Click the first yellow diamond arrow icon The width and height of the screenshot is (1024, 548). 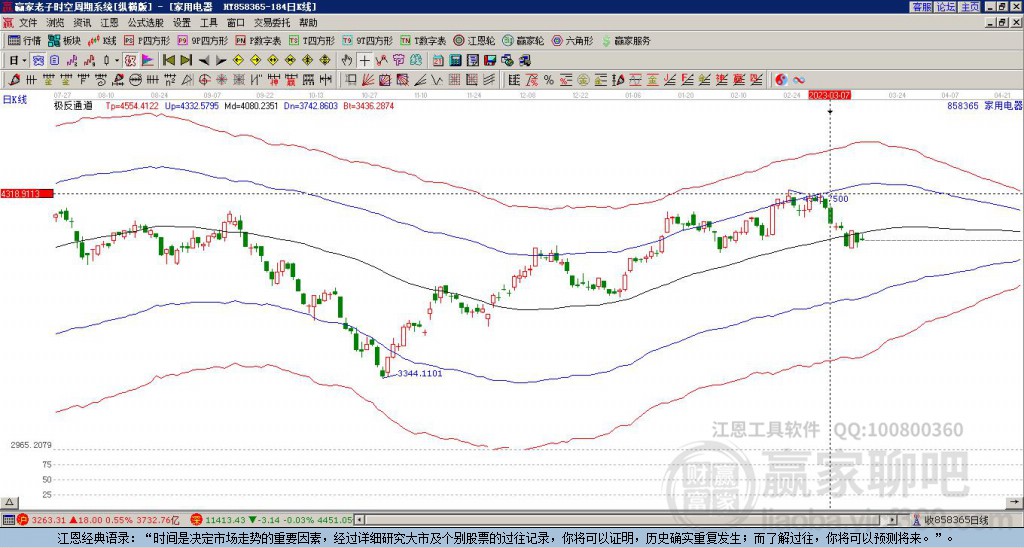click(238, 61)
